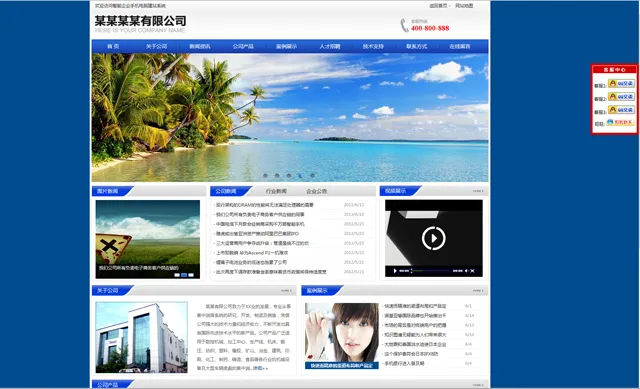Open first news headline mentioning DRAM

(x=264, y=205)
